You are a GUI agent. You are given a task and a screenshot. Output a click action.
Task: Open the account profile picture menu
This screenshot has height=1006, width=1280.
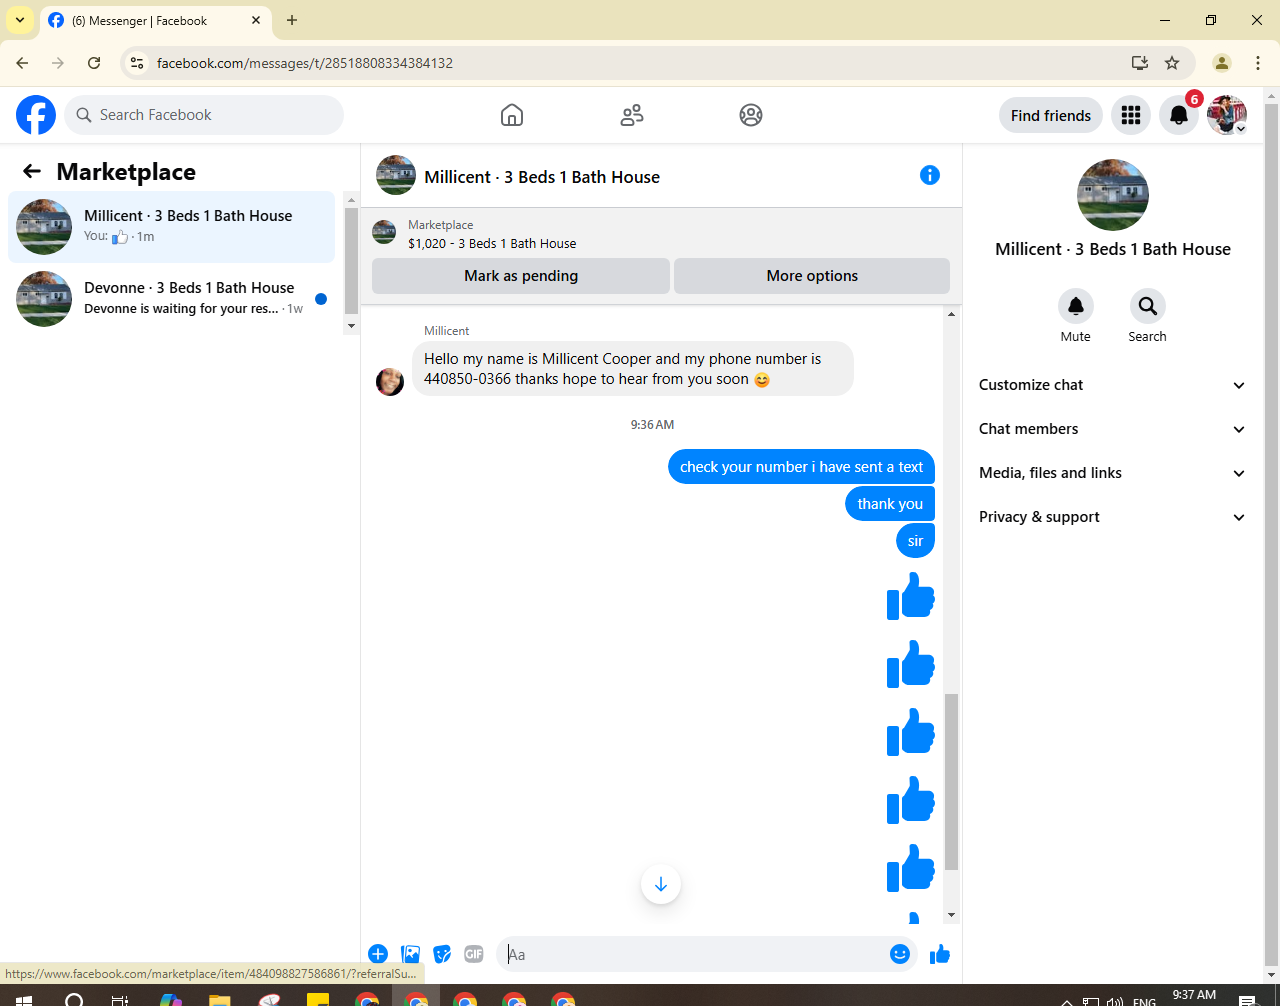coord(1227,115)
